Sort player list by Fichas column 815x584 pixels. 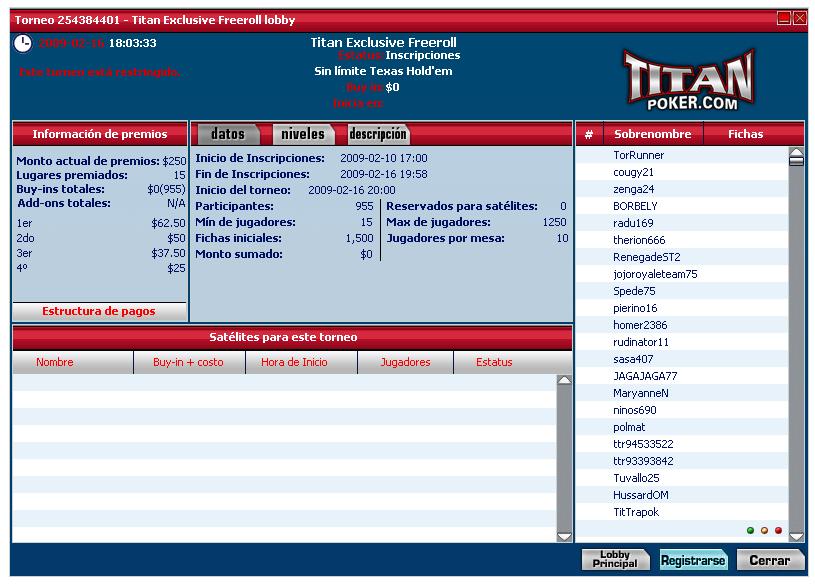tap(745, 134)
